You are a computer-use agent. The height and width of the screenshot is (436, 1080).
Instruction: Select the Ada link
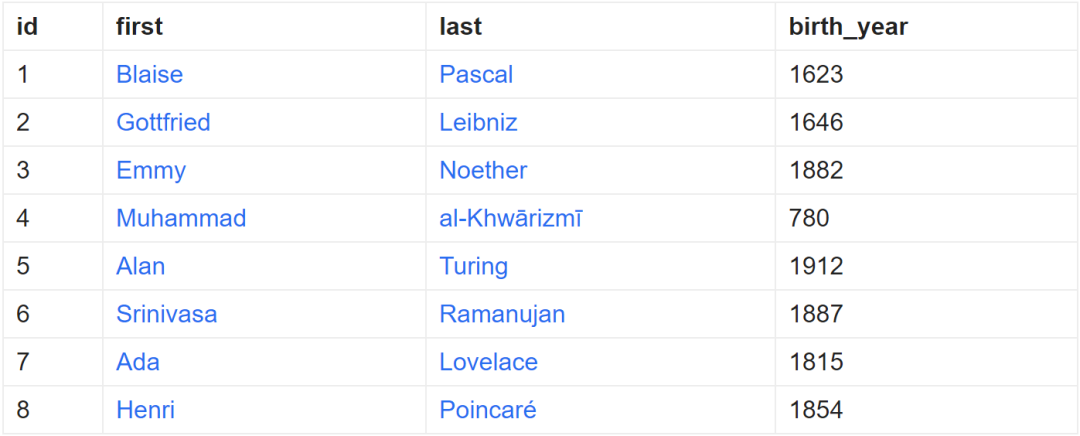coord(138,363)
